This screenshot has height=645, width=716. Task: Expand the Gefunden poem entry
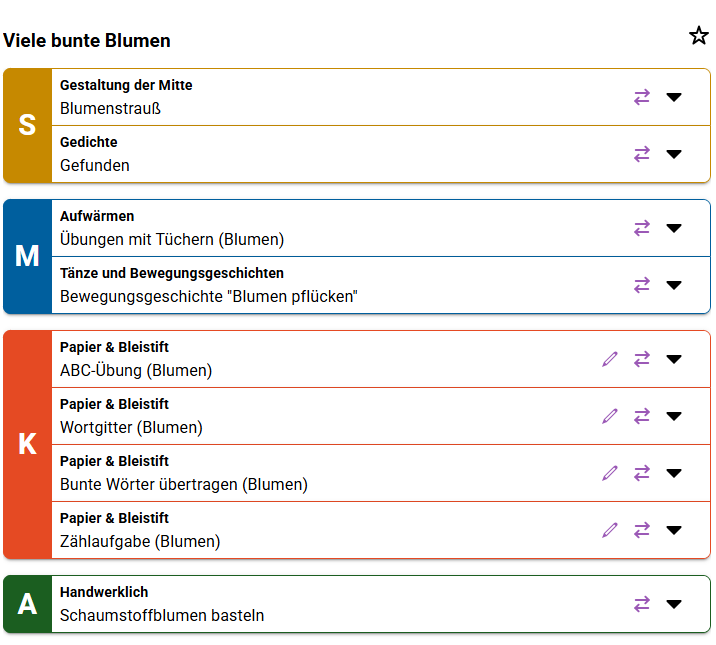674,154
